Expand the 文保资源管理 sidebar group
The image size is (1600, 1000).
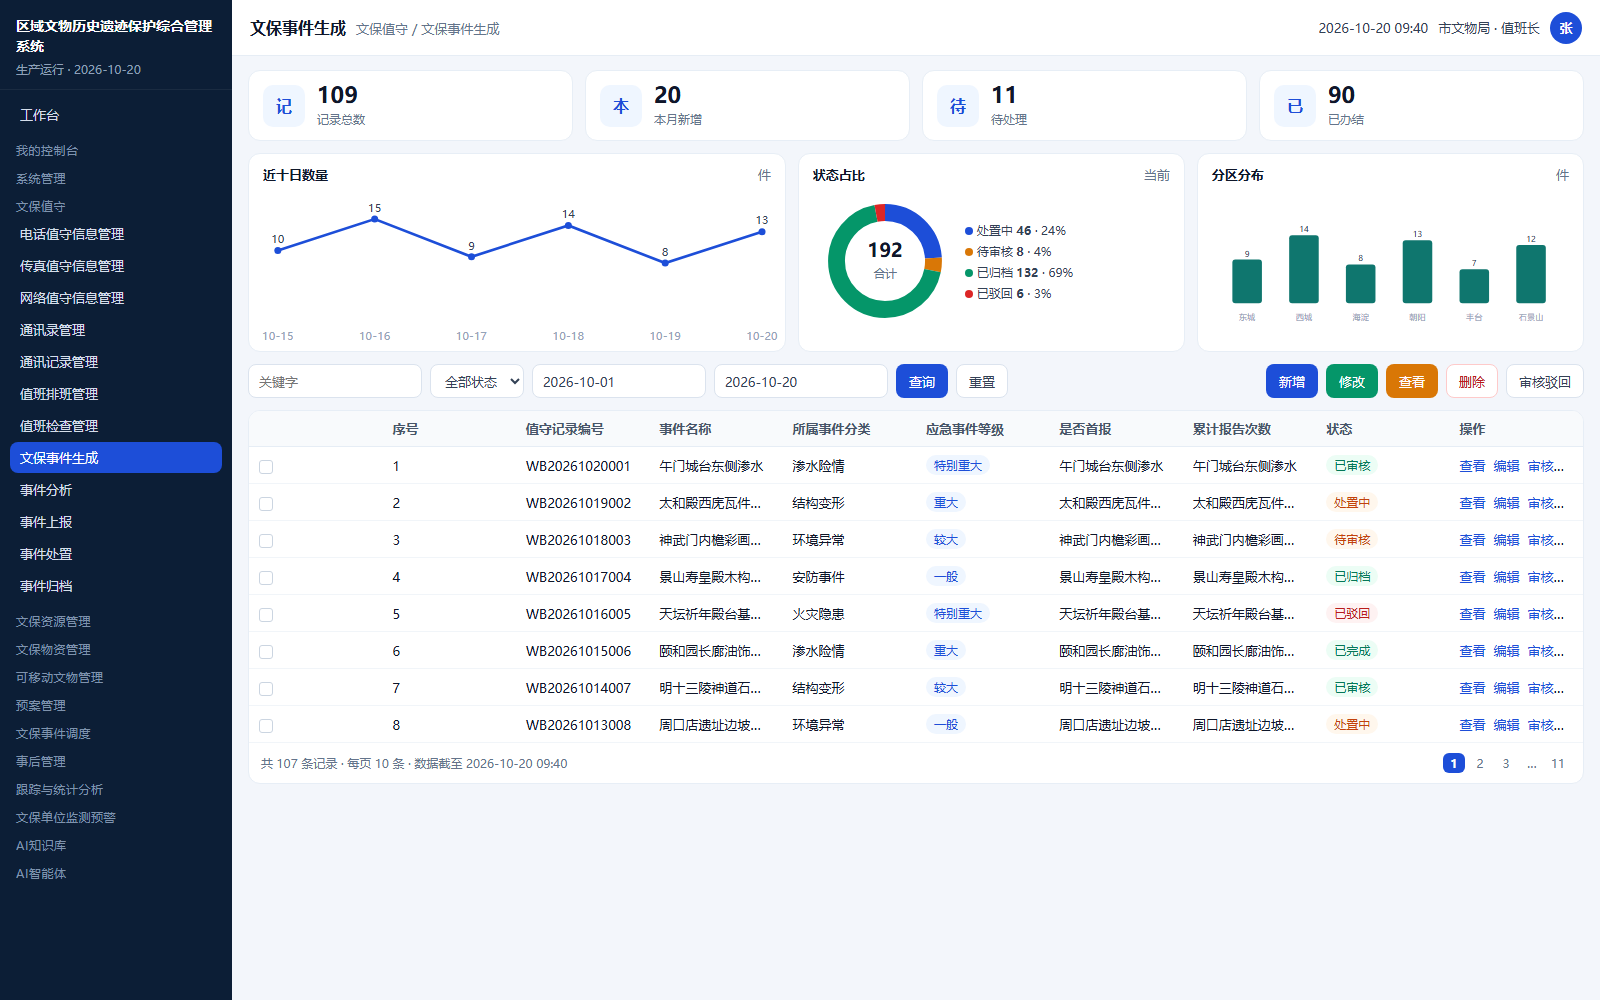[53, 621]
